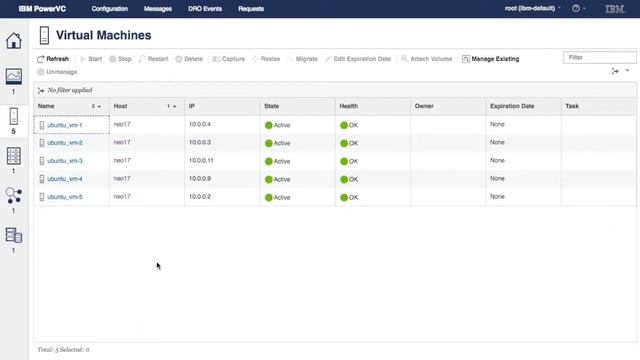Click the Resize toolbar button
Screen dimensions: 640x360
click(266, 59)
